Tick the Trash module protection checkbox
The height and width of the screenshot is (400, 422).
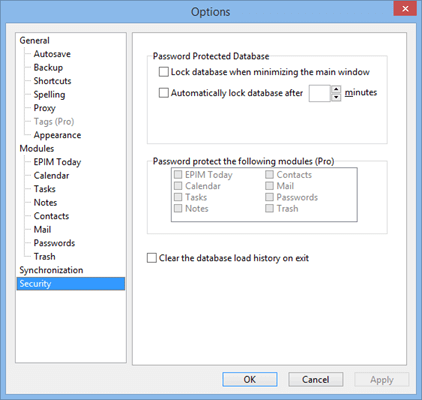(x=269, y=208)
